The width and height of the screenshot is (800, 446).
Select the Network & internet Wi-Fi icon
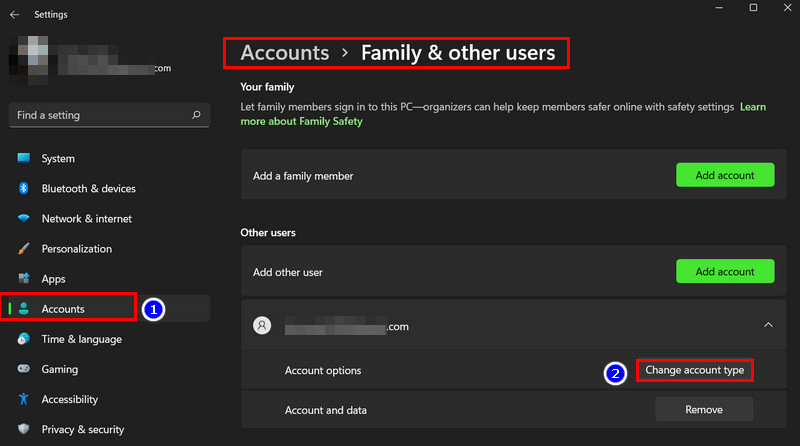click(x=23, y=219)
